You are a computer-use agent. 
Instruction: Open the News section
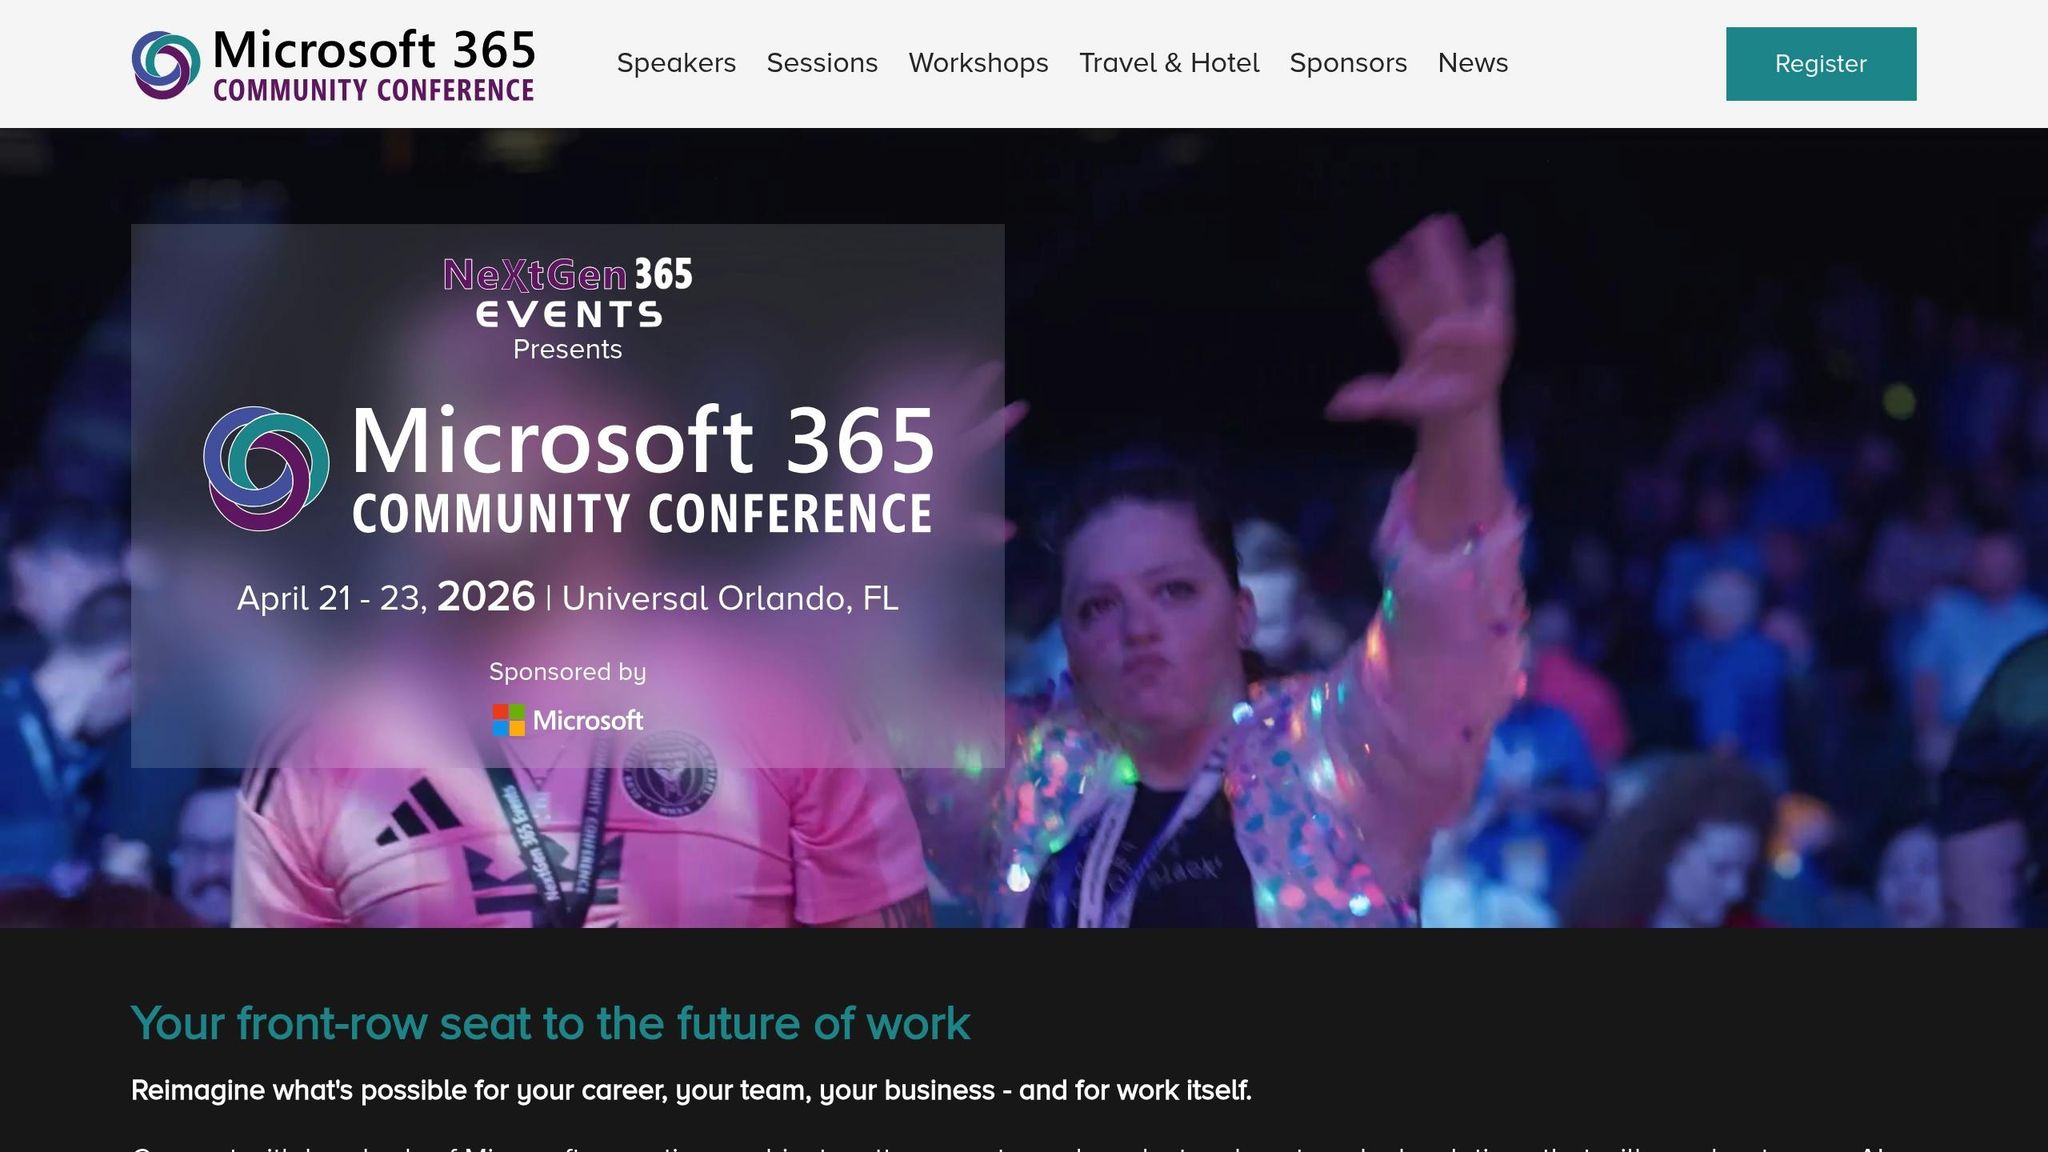pos(1472,63)
